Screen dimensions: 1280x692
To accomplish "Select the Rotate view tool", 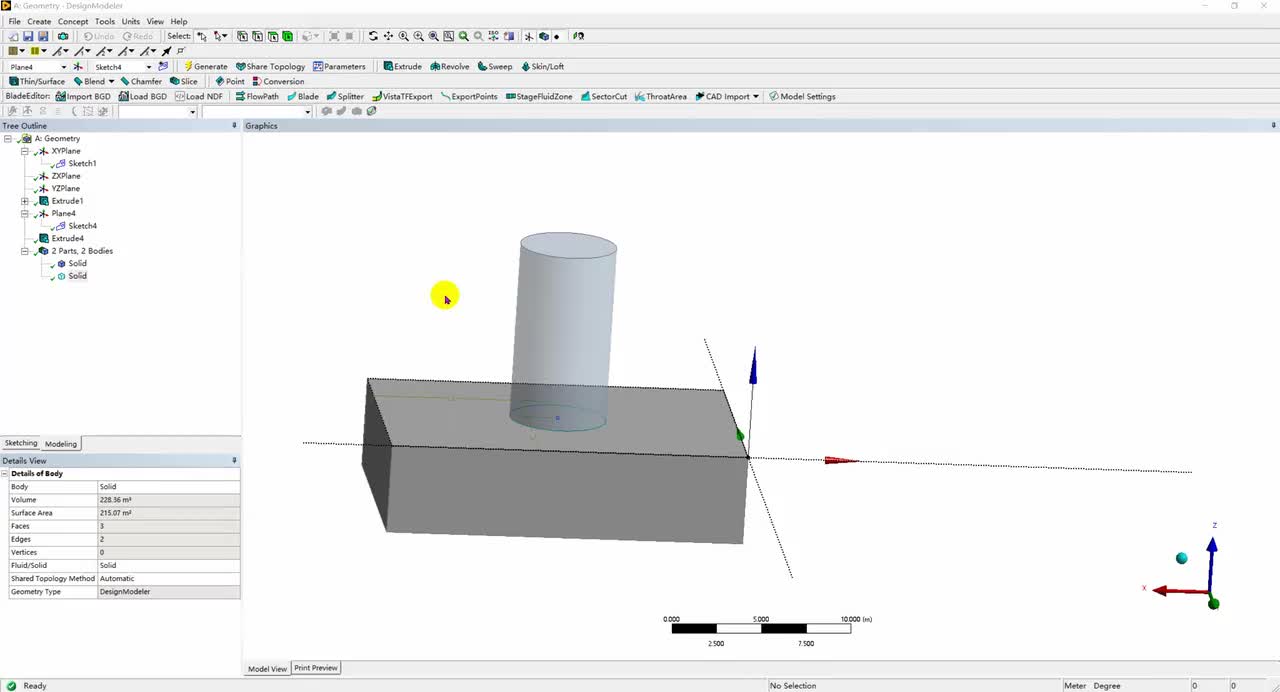I will pyautogui.click(x=373, y=36).
